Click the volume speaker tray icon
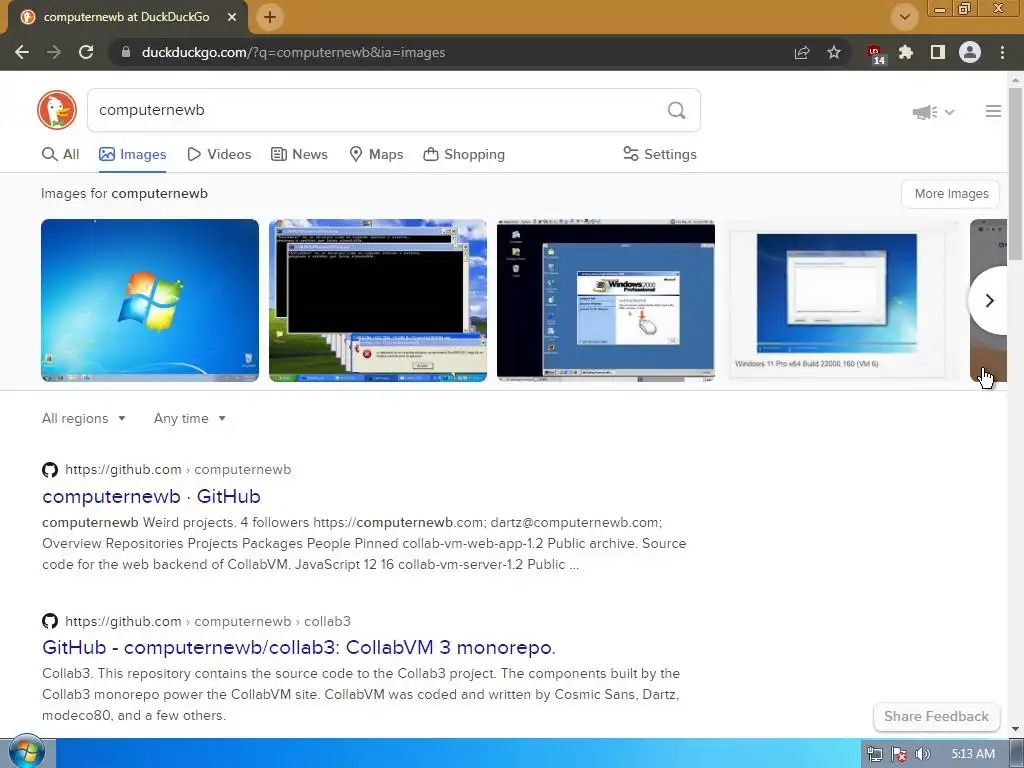Viewport: 1024px width, 768px height. tap(923, 754)
